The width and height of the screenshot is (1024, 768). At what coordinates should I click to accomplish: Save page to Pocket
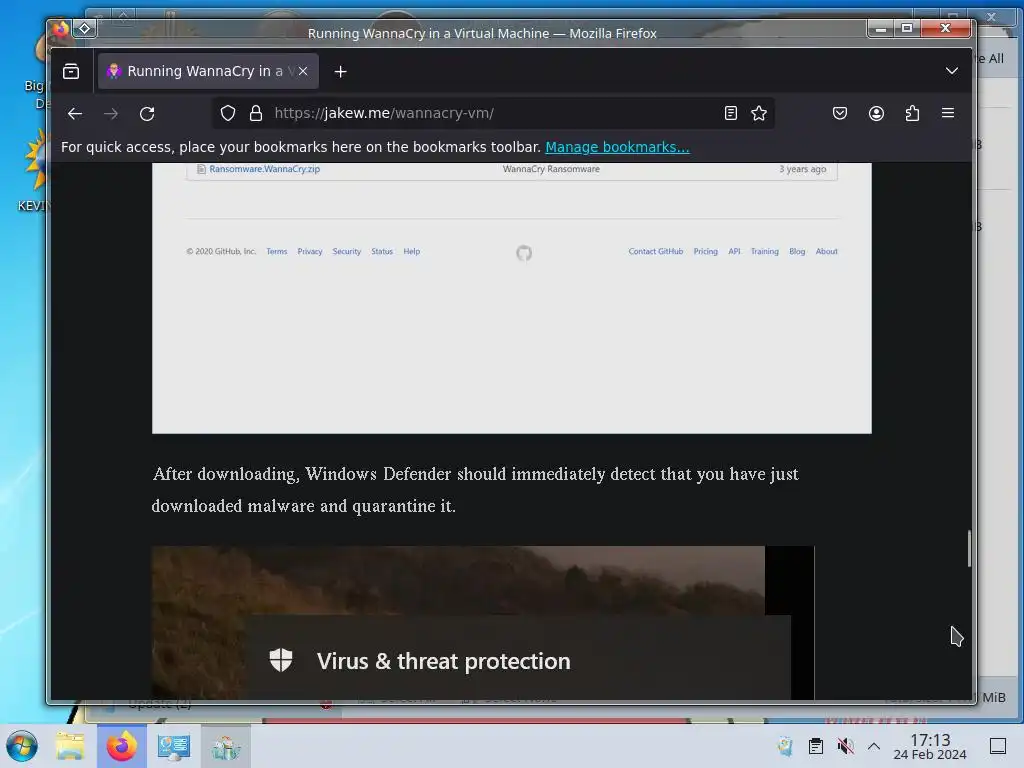[840, 114]
